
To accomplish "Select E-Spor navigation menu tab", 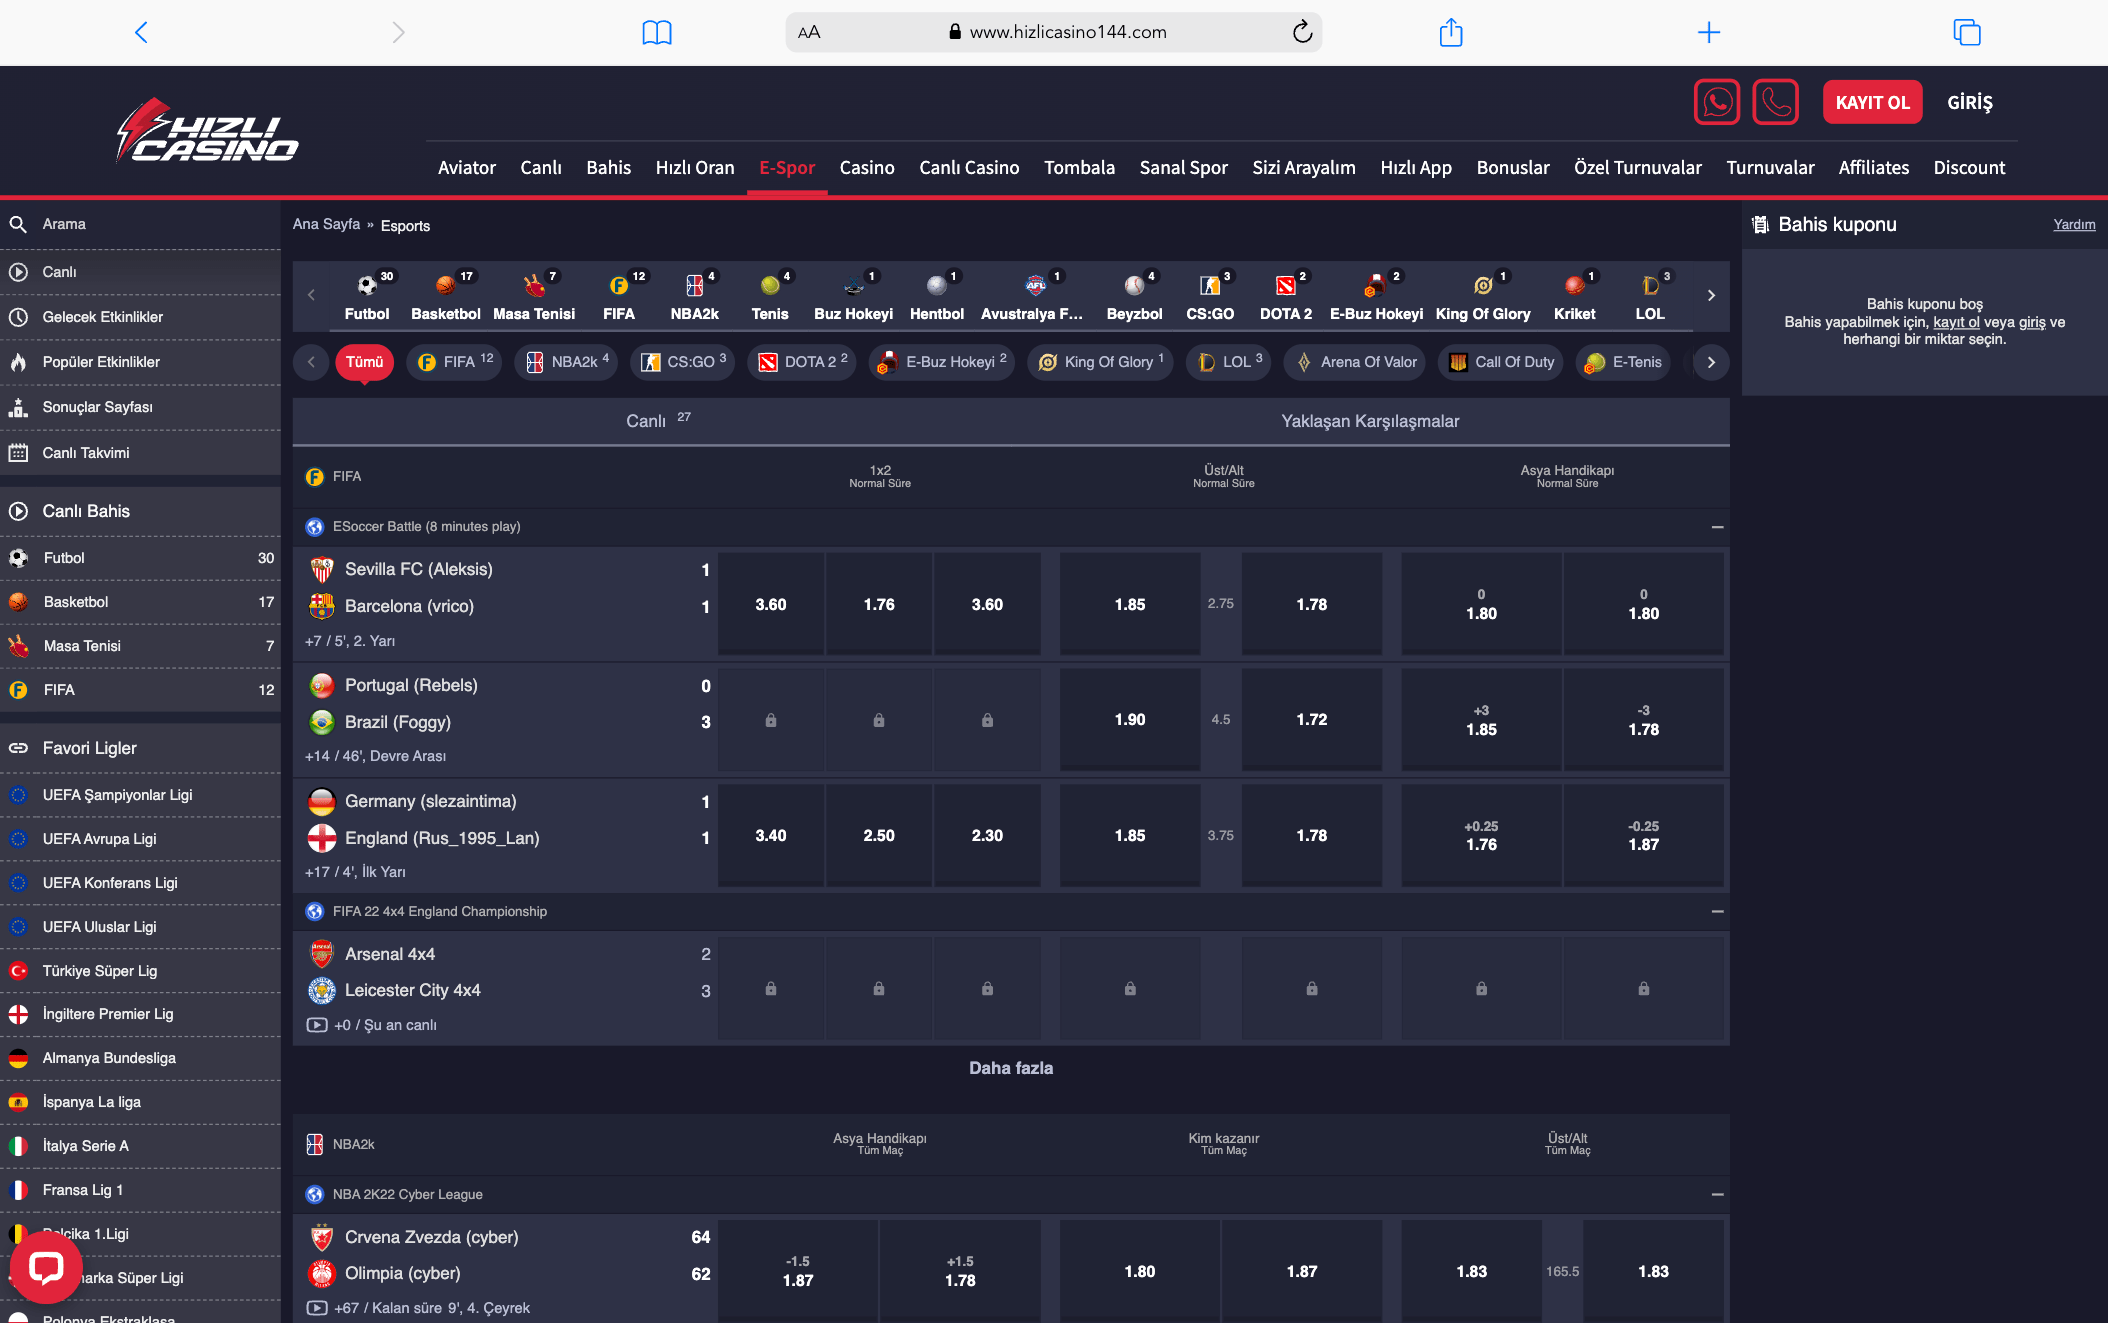I will pos(786,168).
